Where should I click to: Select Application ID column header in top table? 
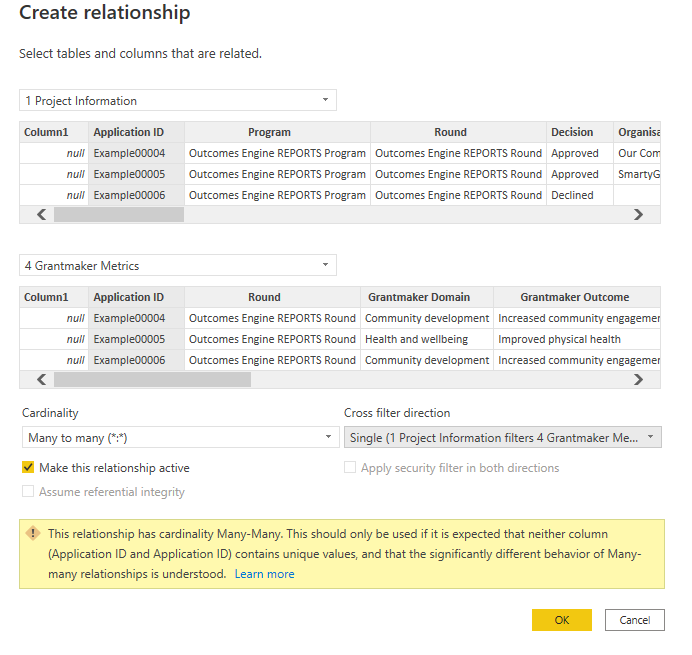(129, 132)
